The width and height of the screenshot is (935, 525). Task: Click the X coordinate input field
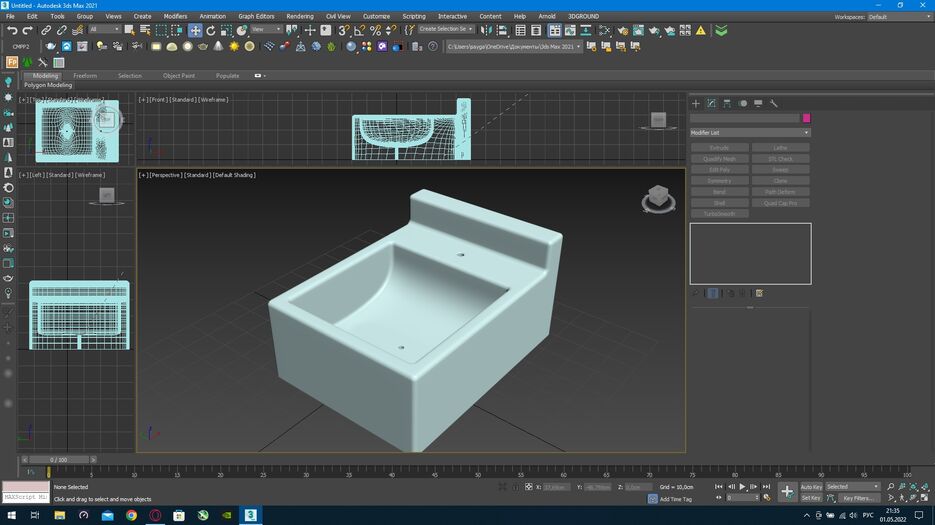click(x=555, y=487)
